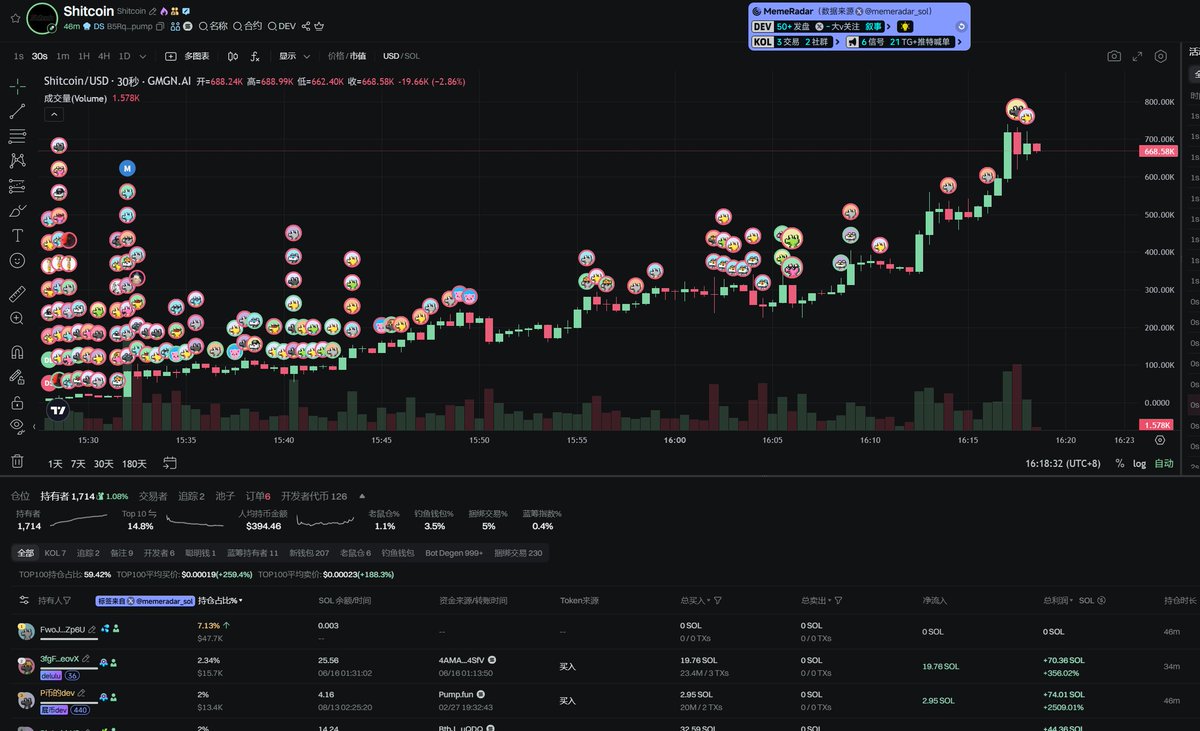Select the text annotation tool
Image resolution: width=1200 pixels, height=731 pixels.
pos(17,235)
